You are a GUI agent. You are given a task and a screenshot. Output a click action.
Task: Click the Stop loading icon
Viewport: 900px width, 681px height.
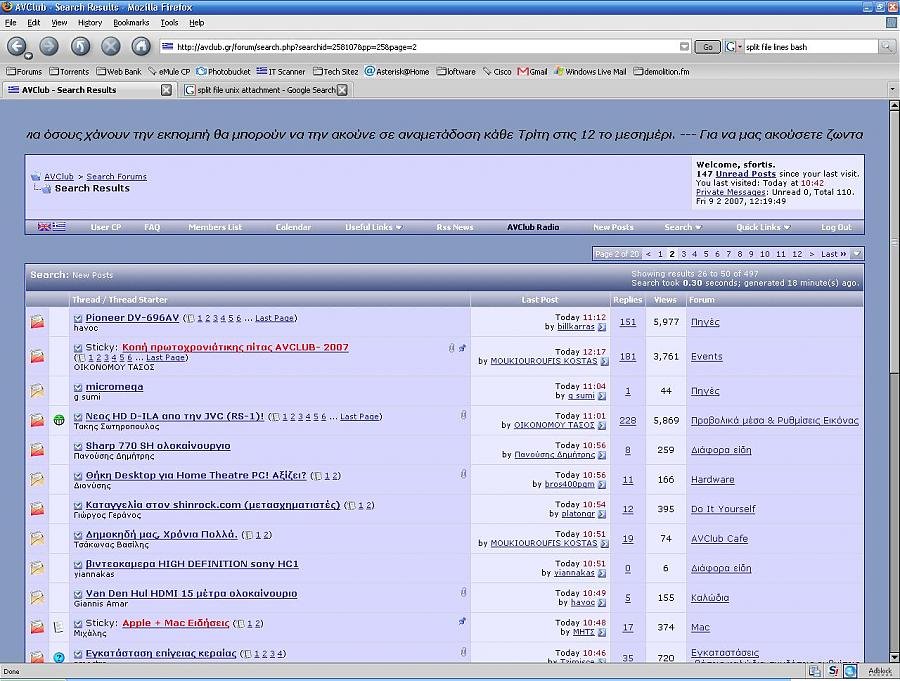[x=111, y=46]
